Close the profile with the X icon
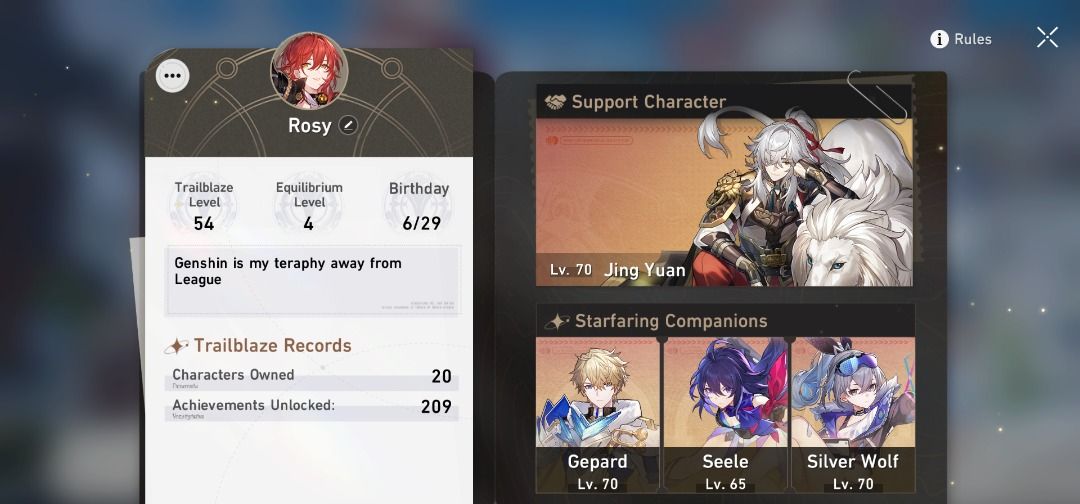 pyautogui.click(x=1047, y=37)
